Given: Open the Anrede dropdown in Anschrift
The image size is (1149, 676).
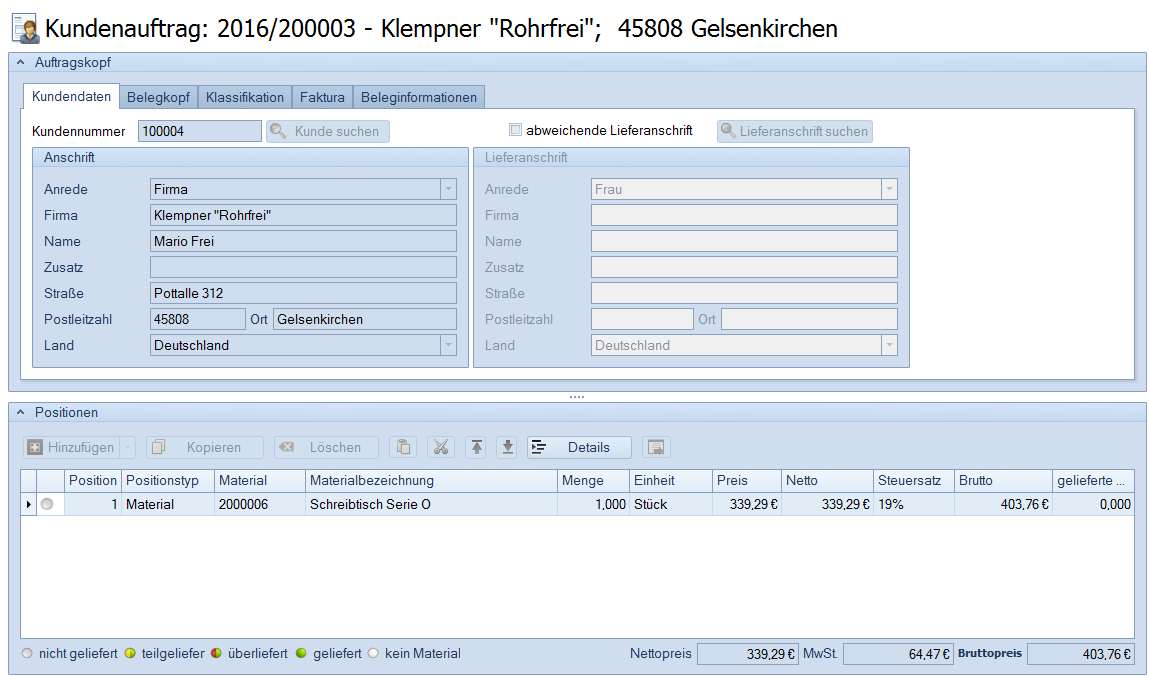Looking at the screenshot, I should (448, 189).
